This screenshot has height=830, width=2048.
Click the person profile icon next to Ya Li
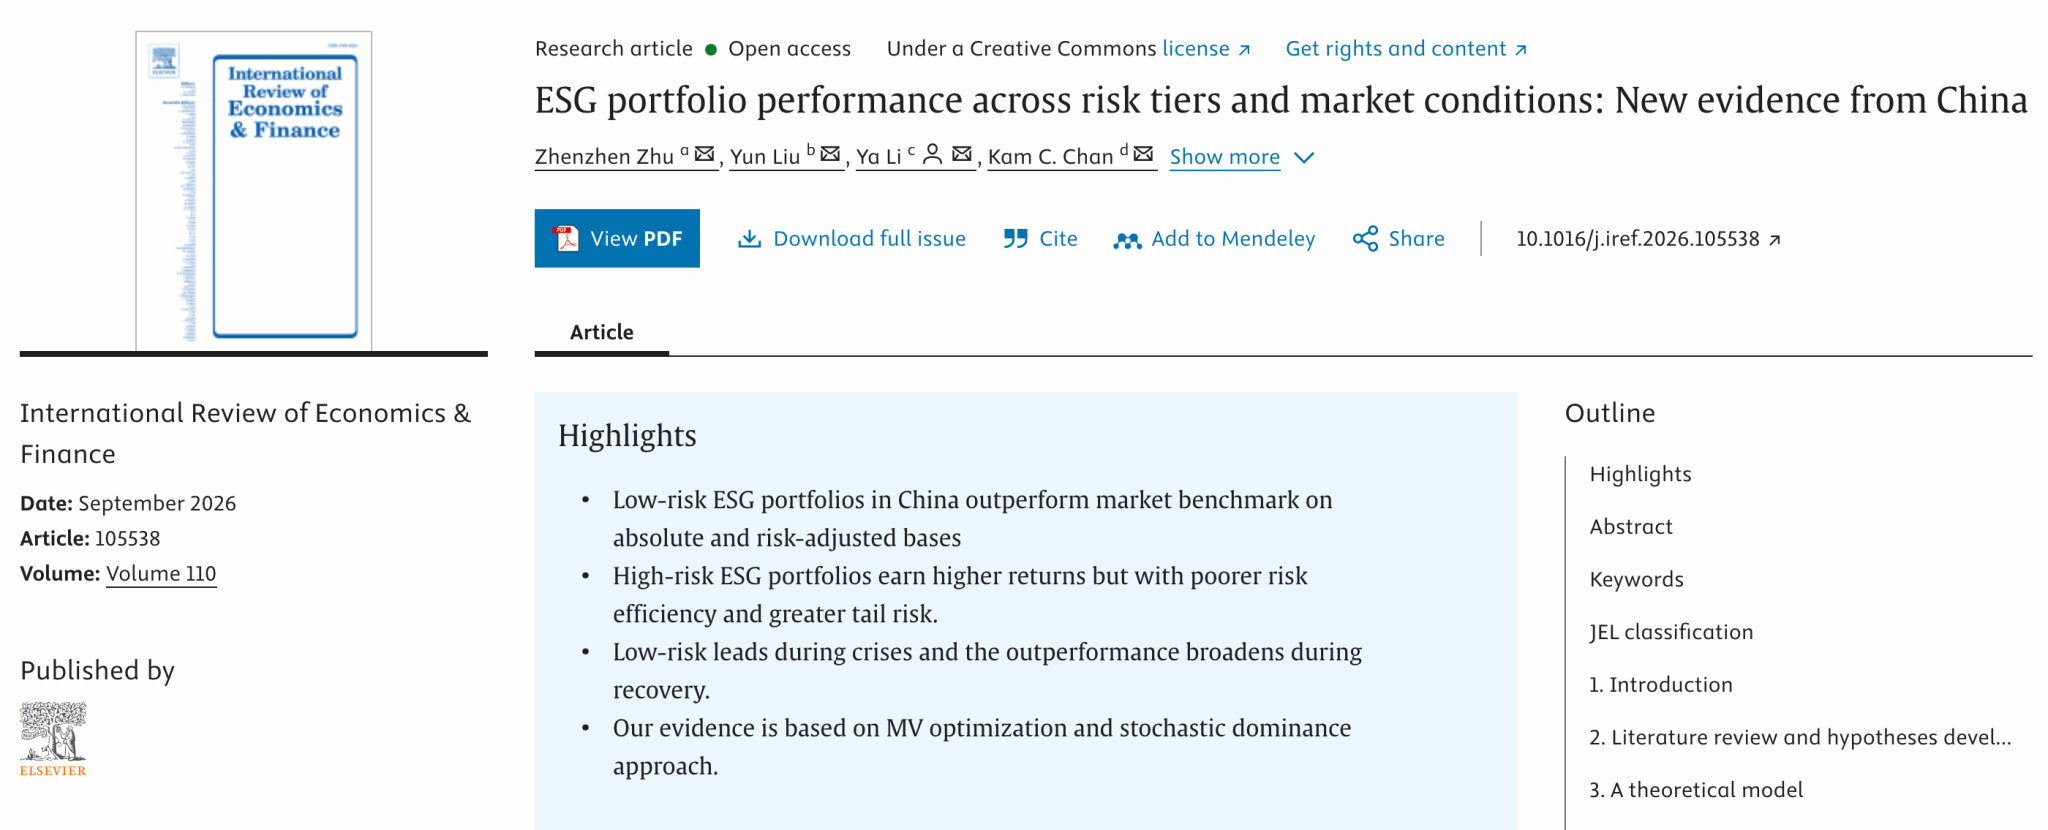(932, 154)
